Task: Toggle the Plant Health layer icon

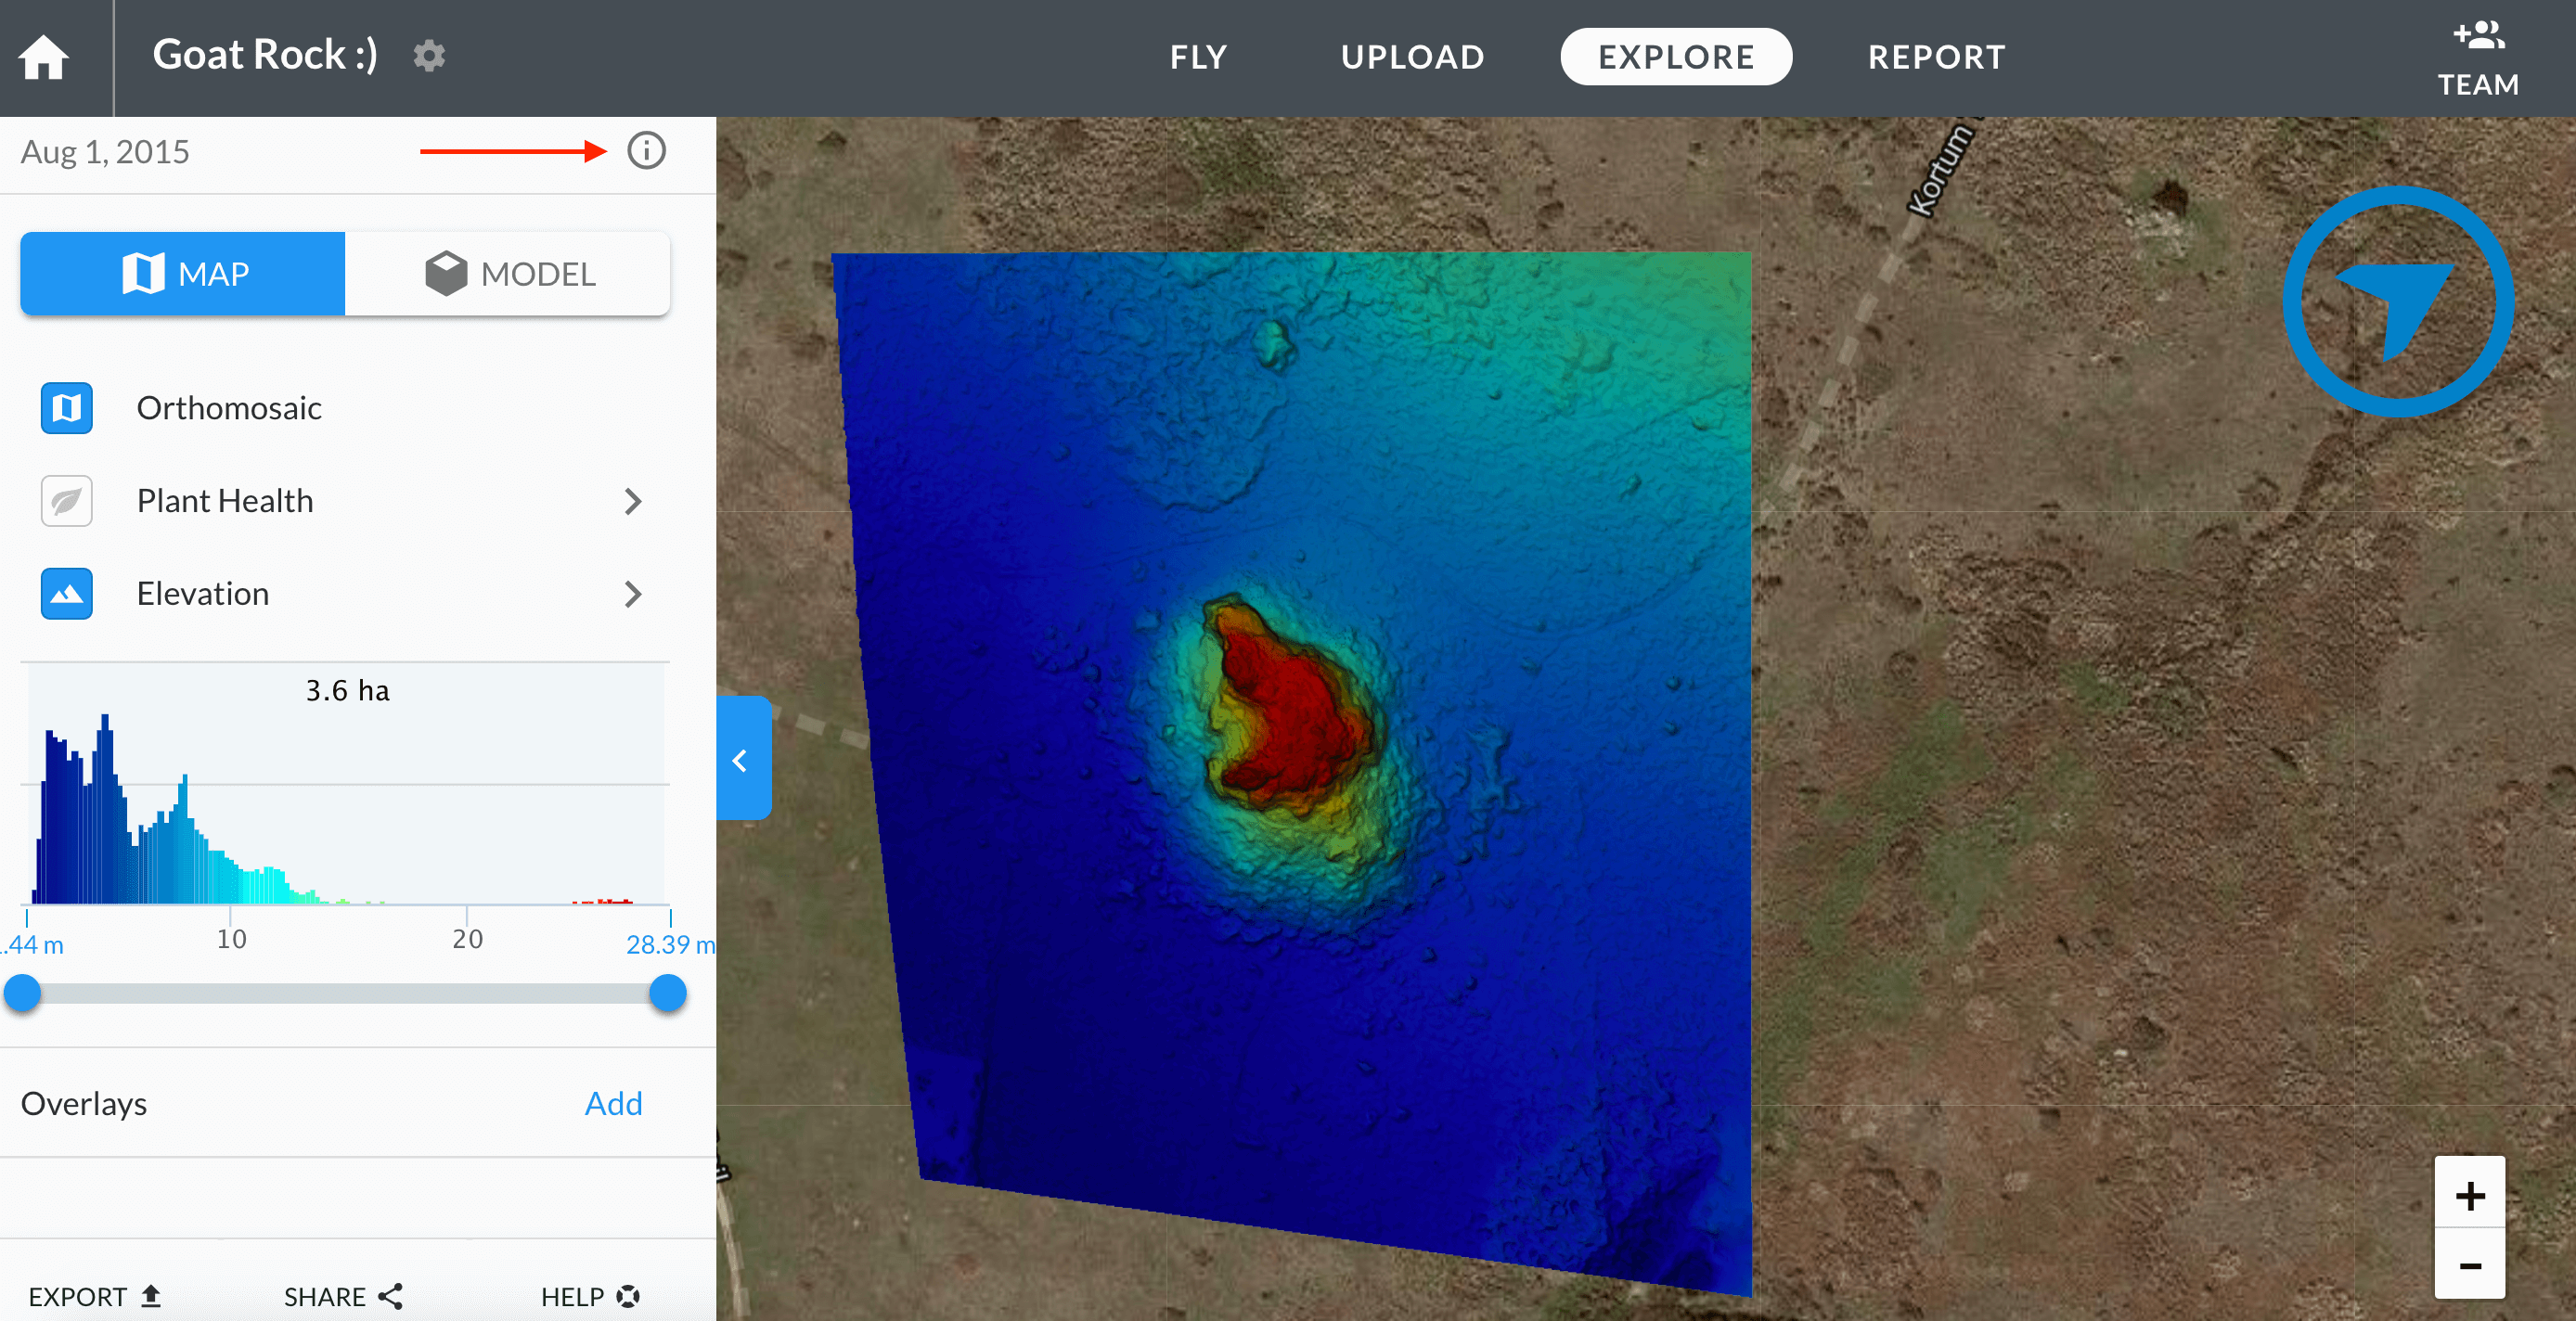Action: (67, 501)
